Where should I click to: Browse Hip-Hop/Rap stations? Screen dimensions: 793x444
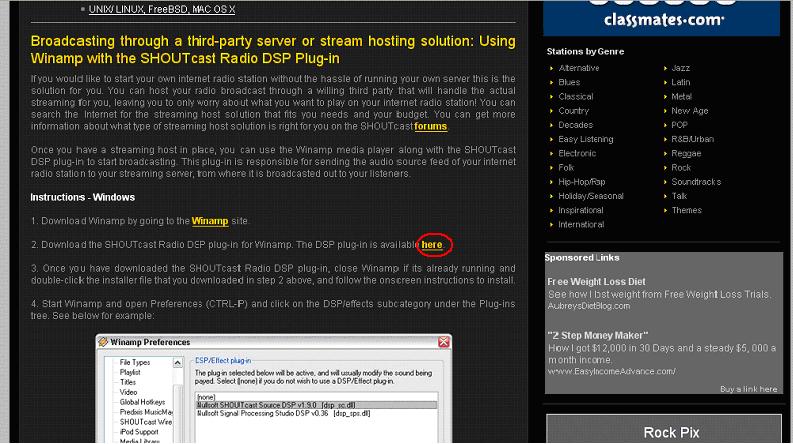pos(582,182)
